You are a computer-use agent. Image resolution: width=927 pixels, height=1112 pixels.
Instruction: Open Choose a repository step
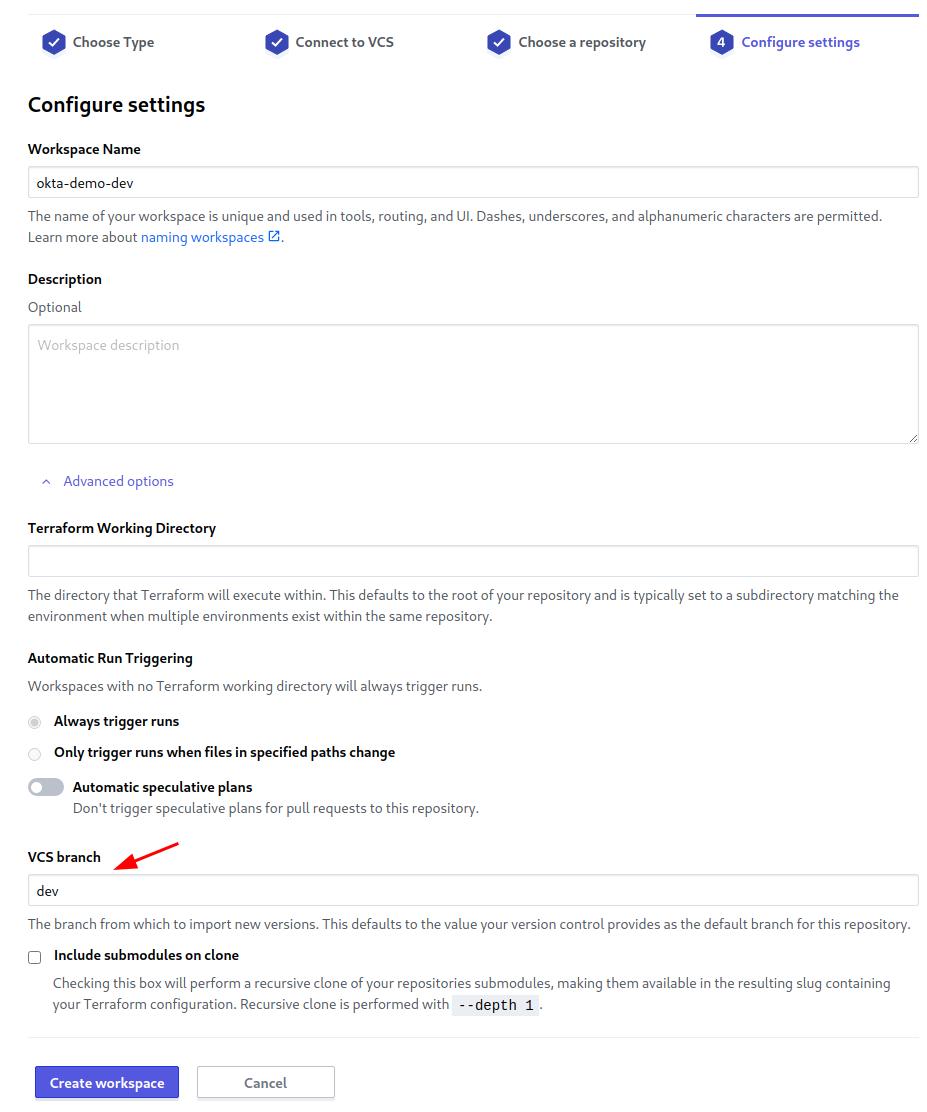pos(581,43)
